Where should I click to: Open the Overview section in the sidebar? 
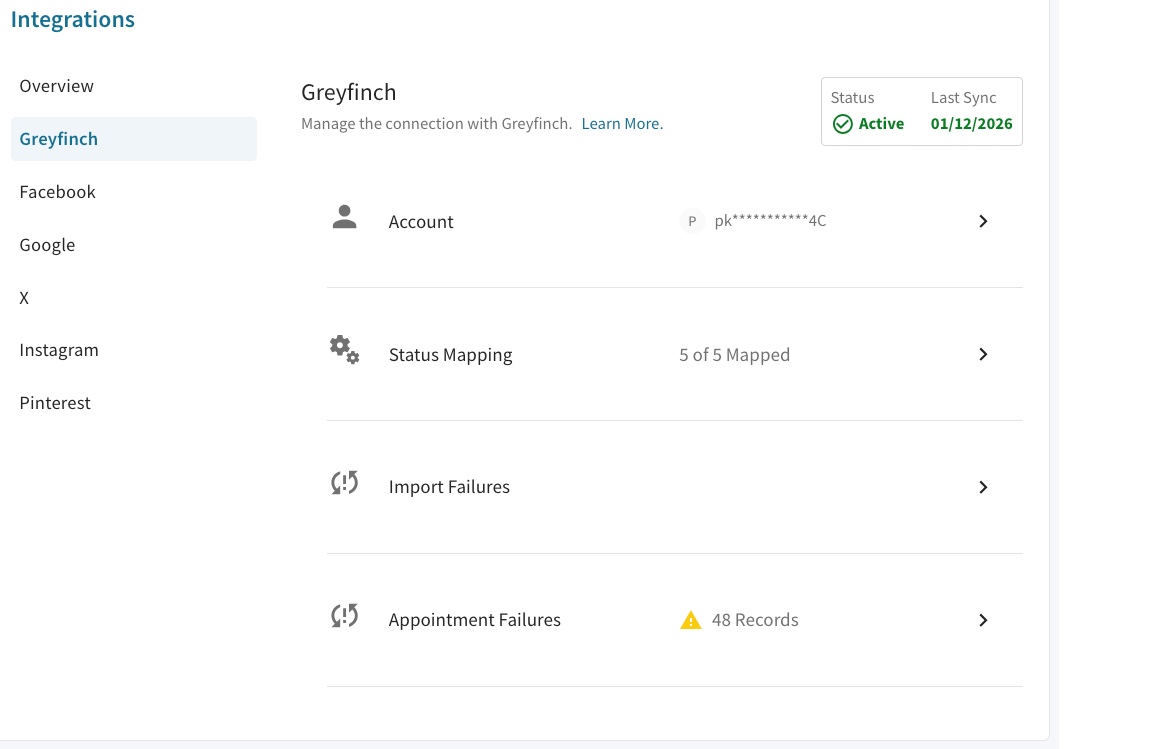point(134,86)
